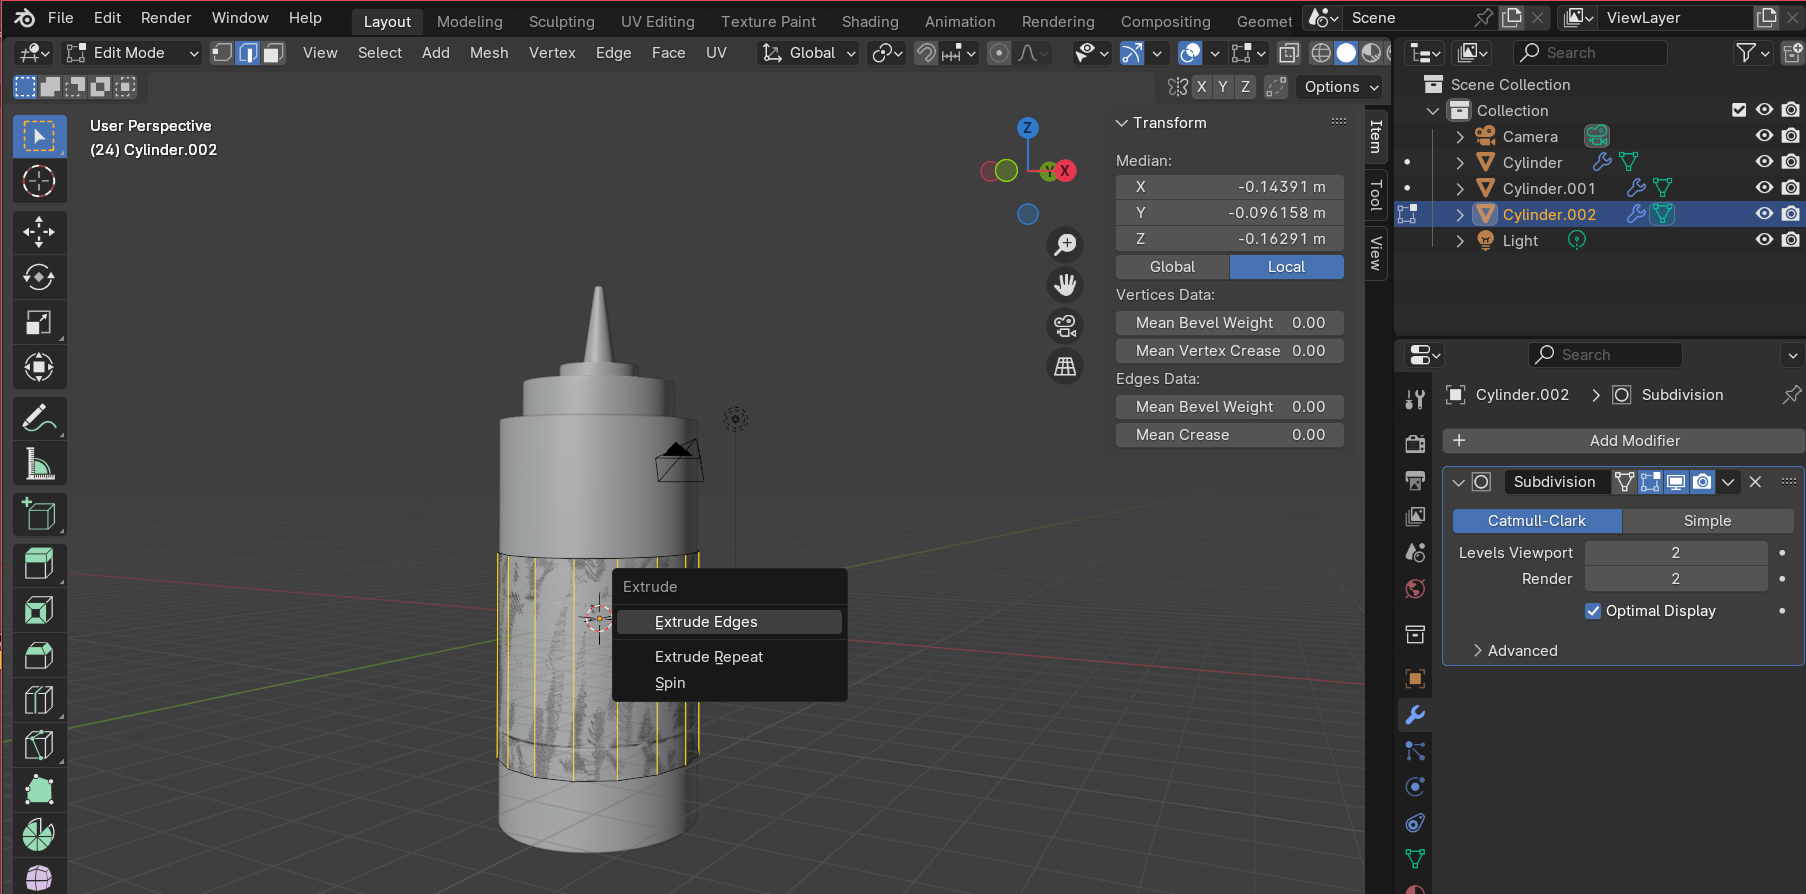Select the Poly Build tool
This screenshot has width=1806, height=894.
tap(39, 790)
